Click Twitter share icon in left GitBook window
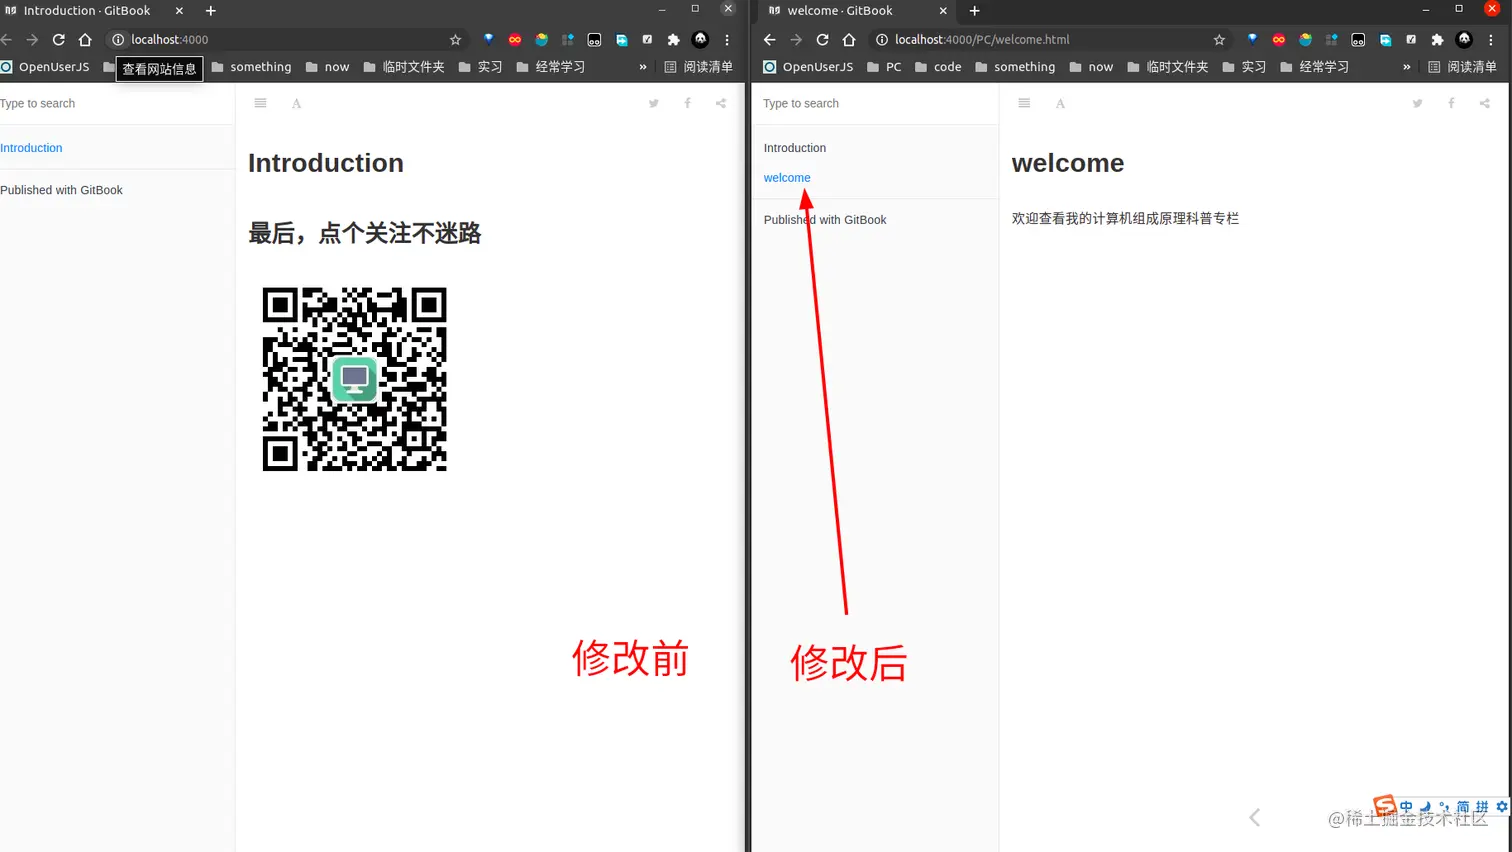Viewport: 1512px width, 852px height. click(x=654, y=103)
